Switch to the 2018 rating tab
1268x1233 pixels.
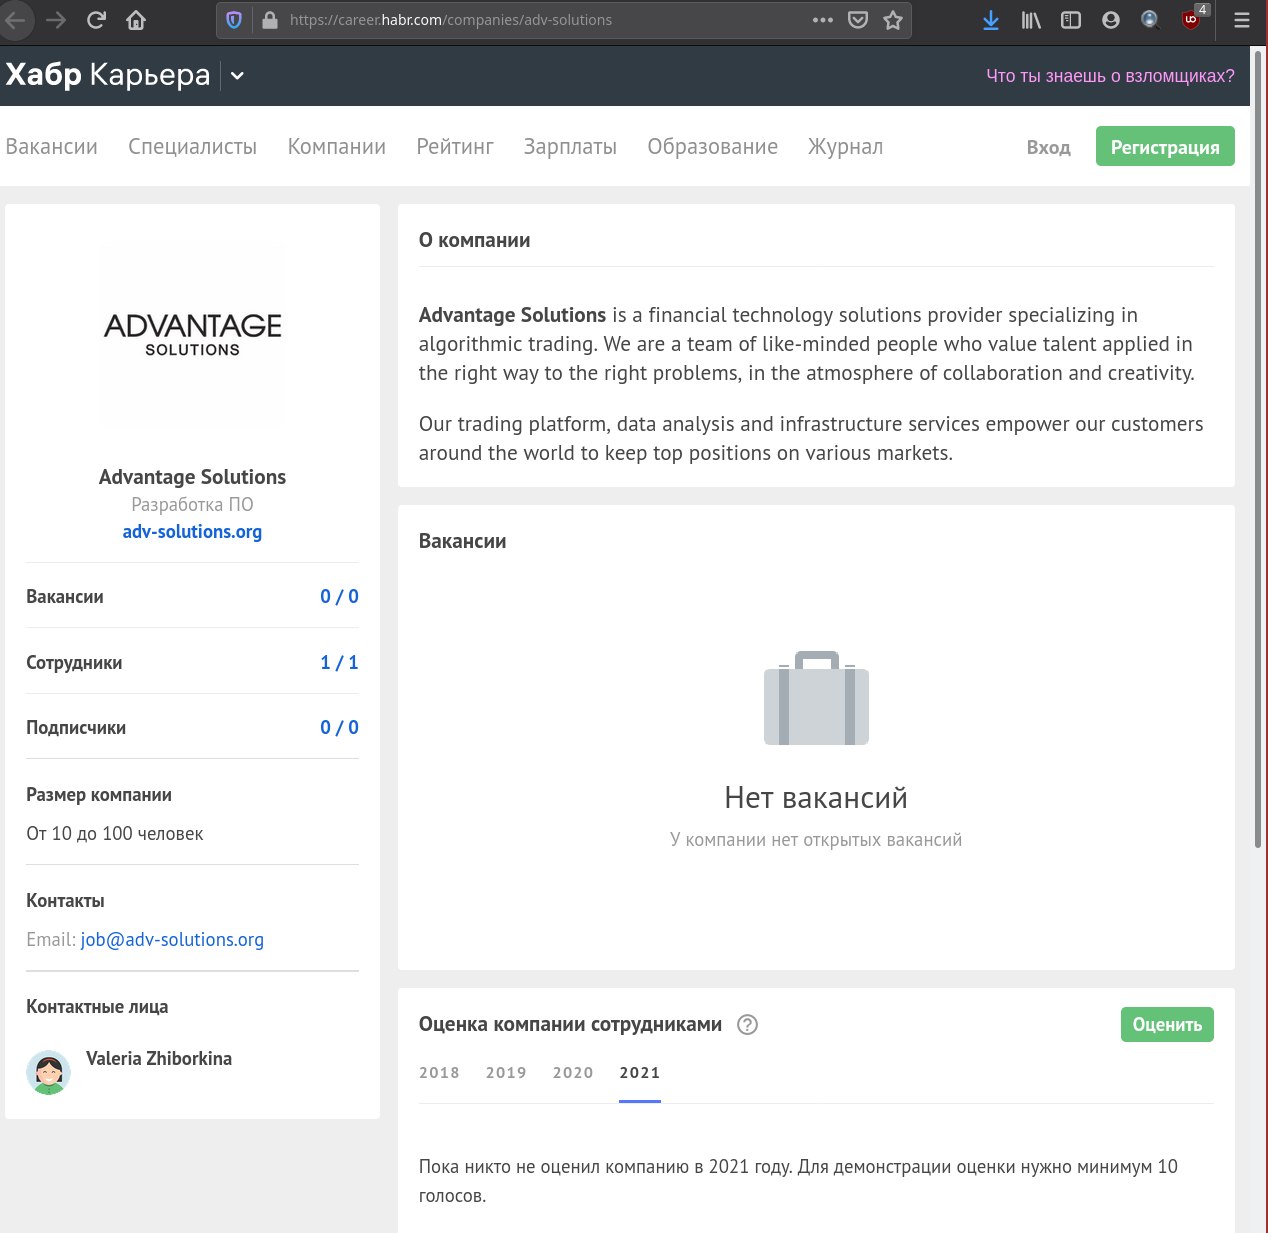(x=439, y=1073)
